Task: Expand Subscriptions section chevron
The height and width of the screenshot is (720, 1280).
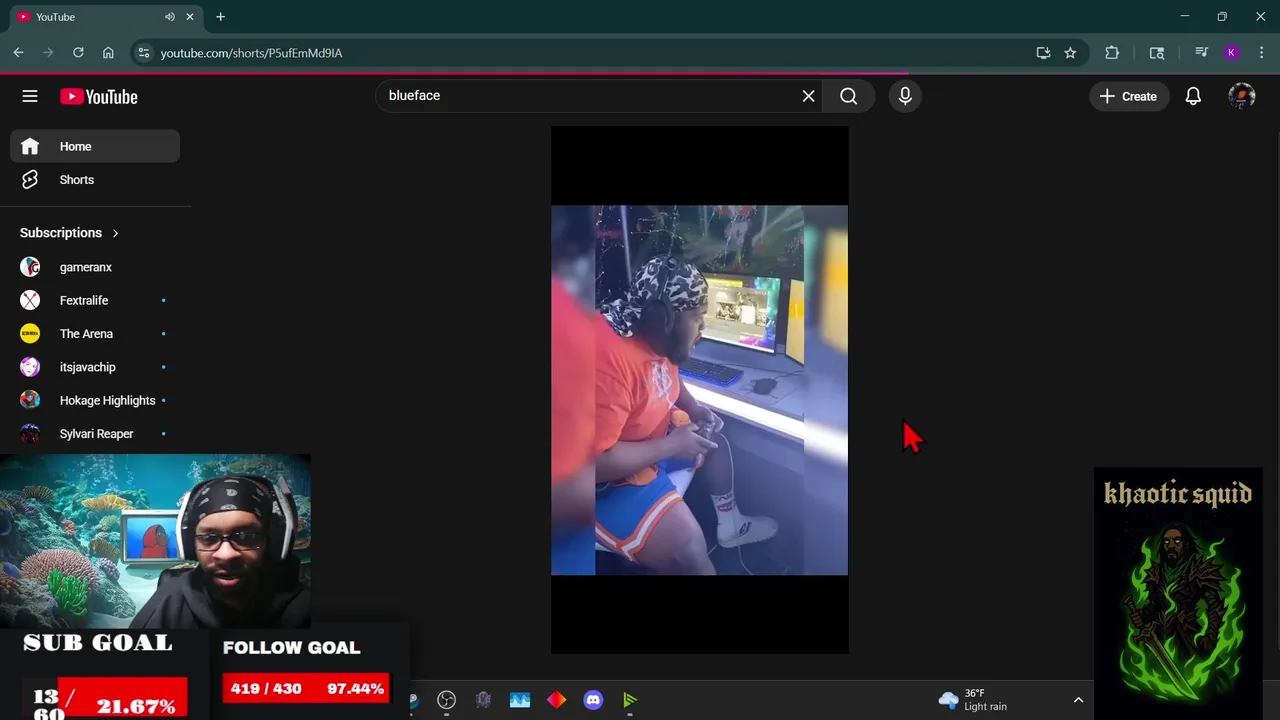Action: click(115, 233)
